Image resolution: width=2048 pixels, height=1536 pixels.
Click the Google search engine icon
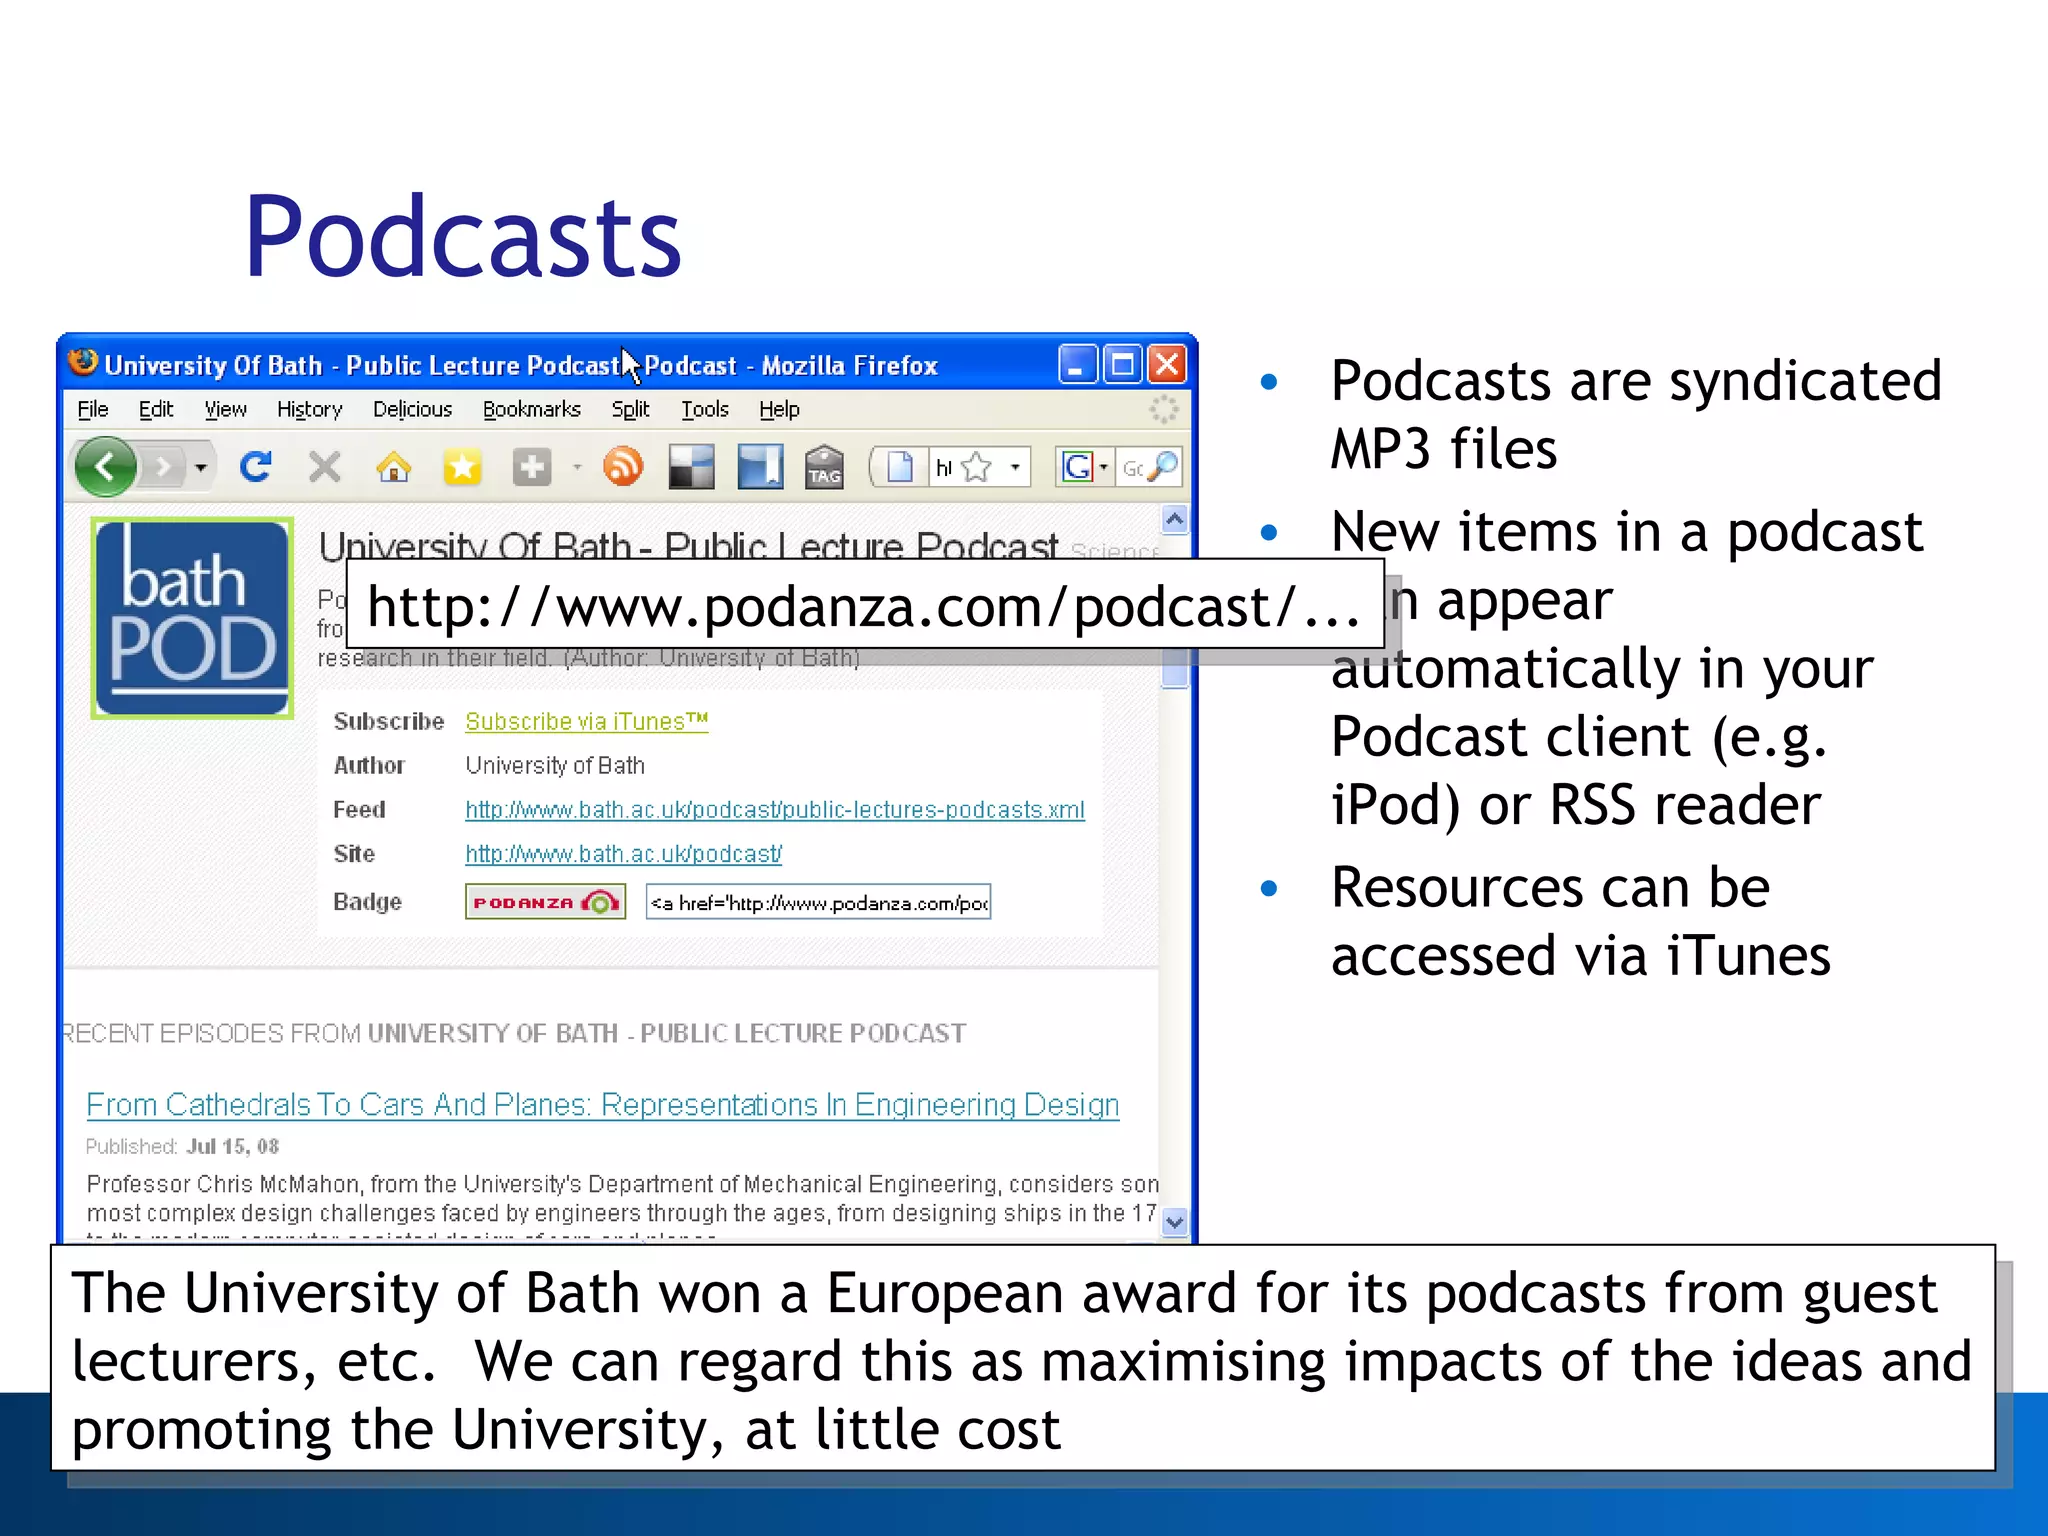(1077, 467)
